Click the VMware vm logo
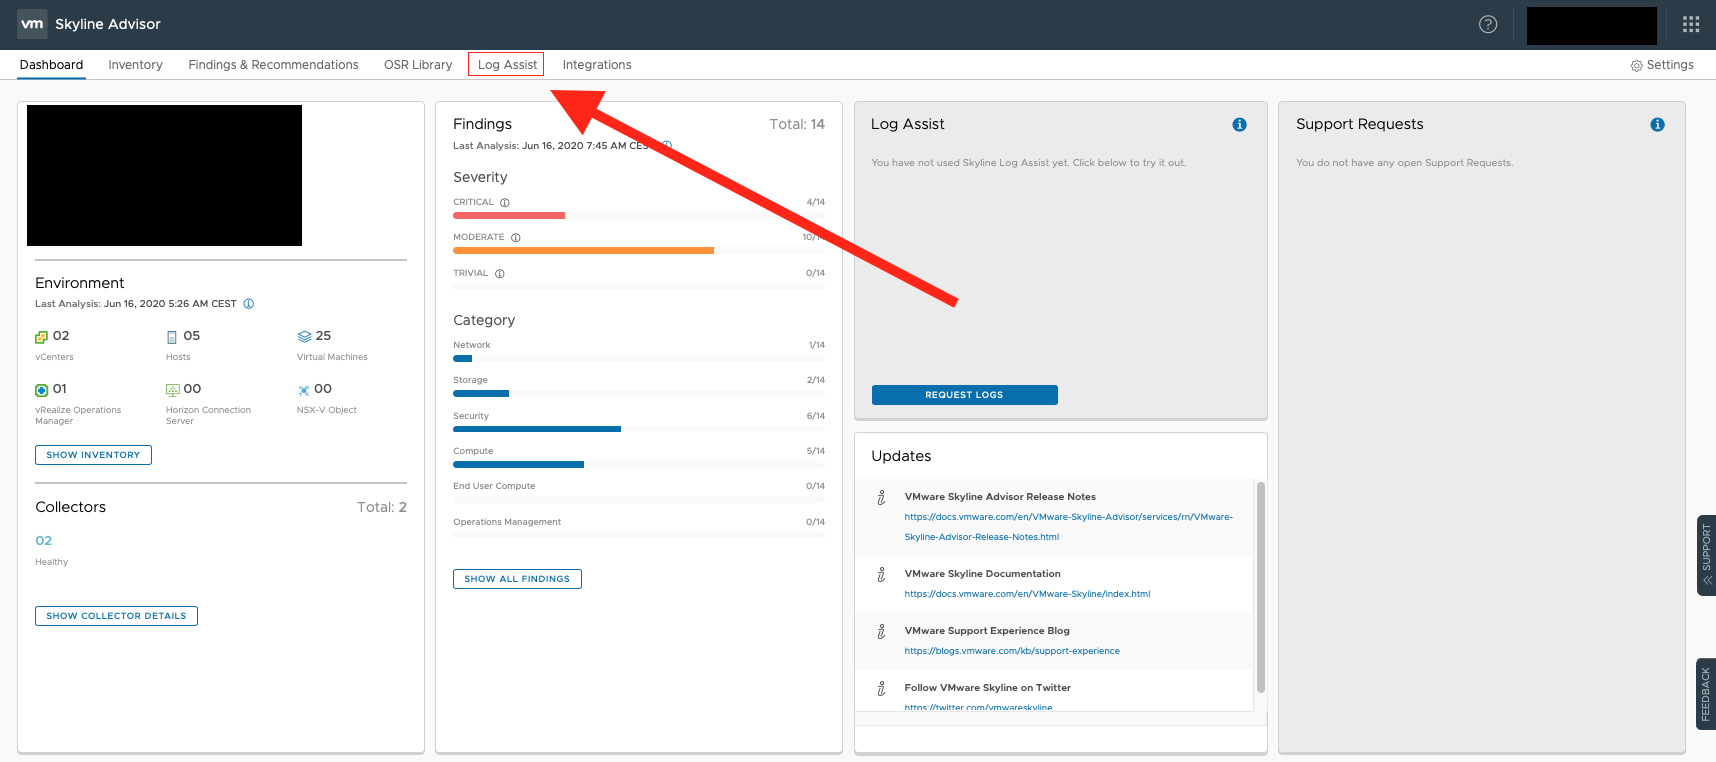 tap(32, 24)
